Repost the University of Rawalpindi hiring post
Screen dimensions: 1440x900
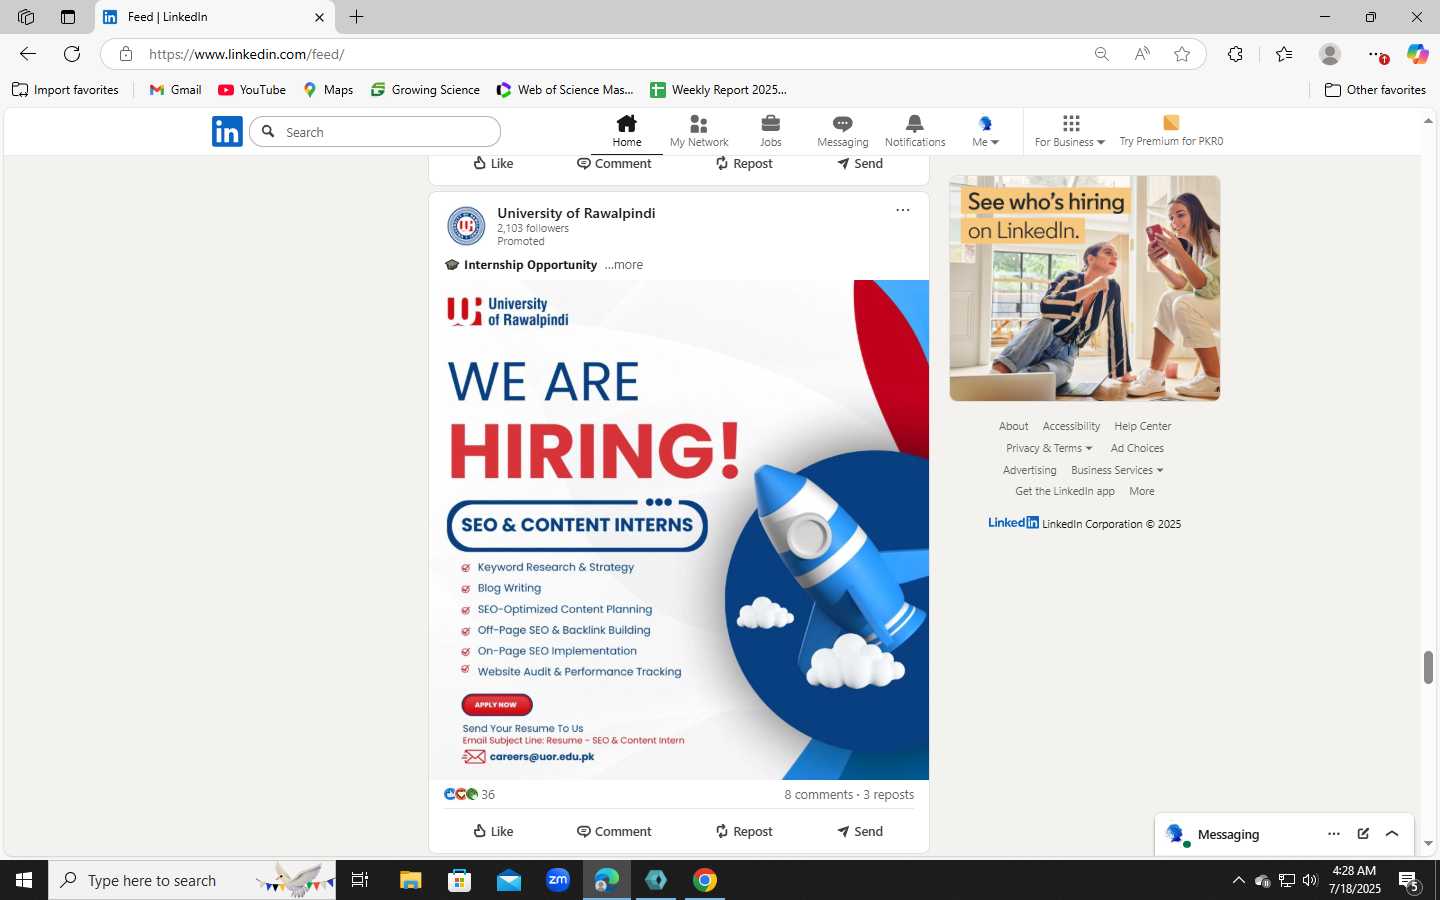(x=744, y=831)
